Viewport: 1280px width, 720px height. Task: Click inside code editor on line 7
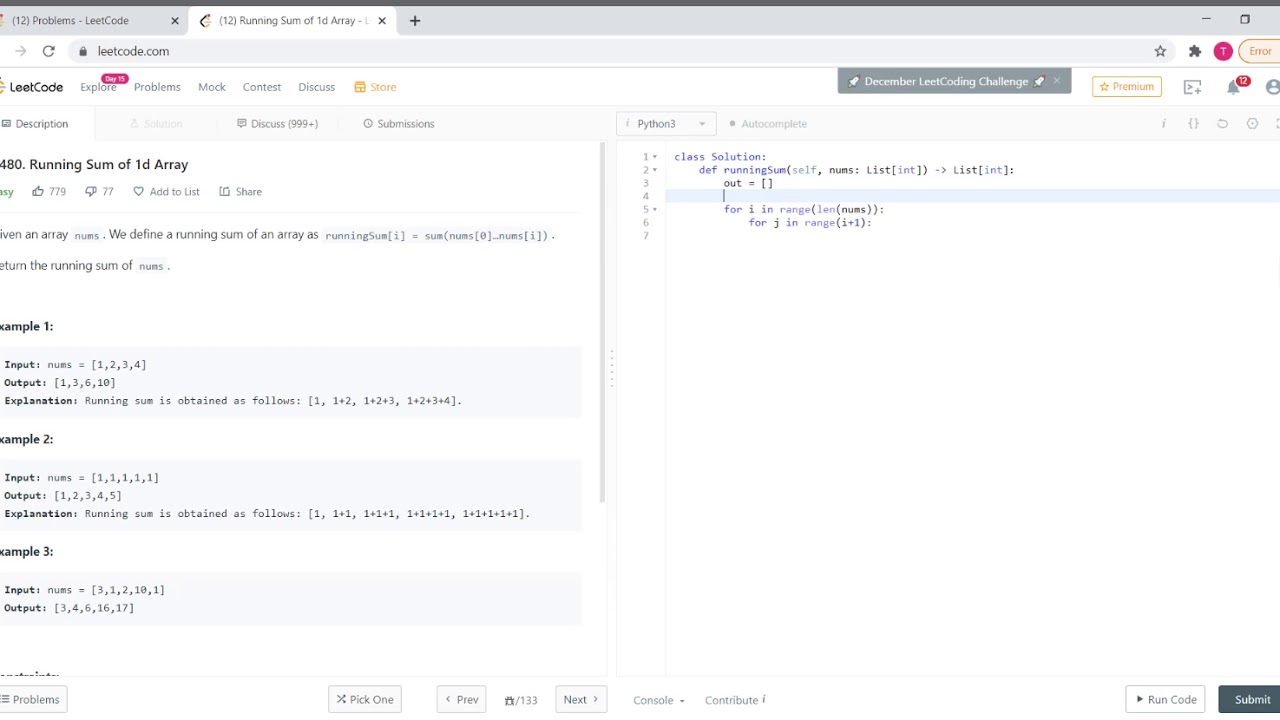pos(970,236)
